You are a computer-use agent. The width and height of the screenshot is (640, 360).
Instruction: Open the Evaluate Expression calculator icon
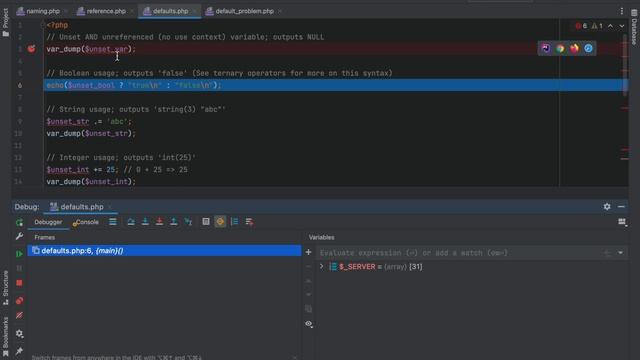click(x=206, y=222)
